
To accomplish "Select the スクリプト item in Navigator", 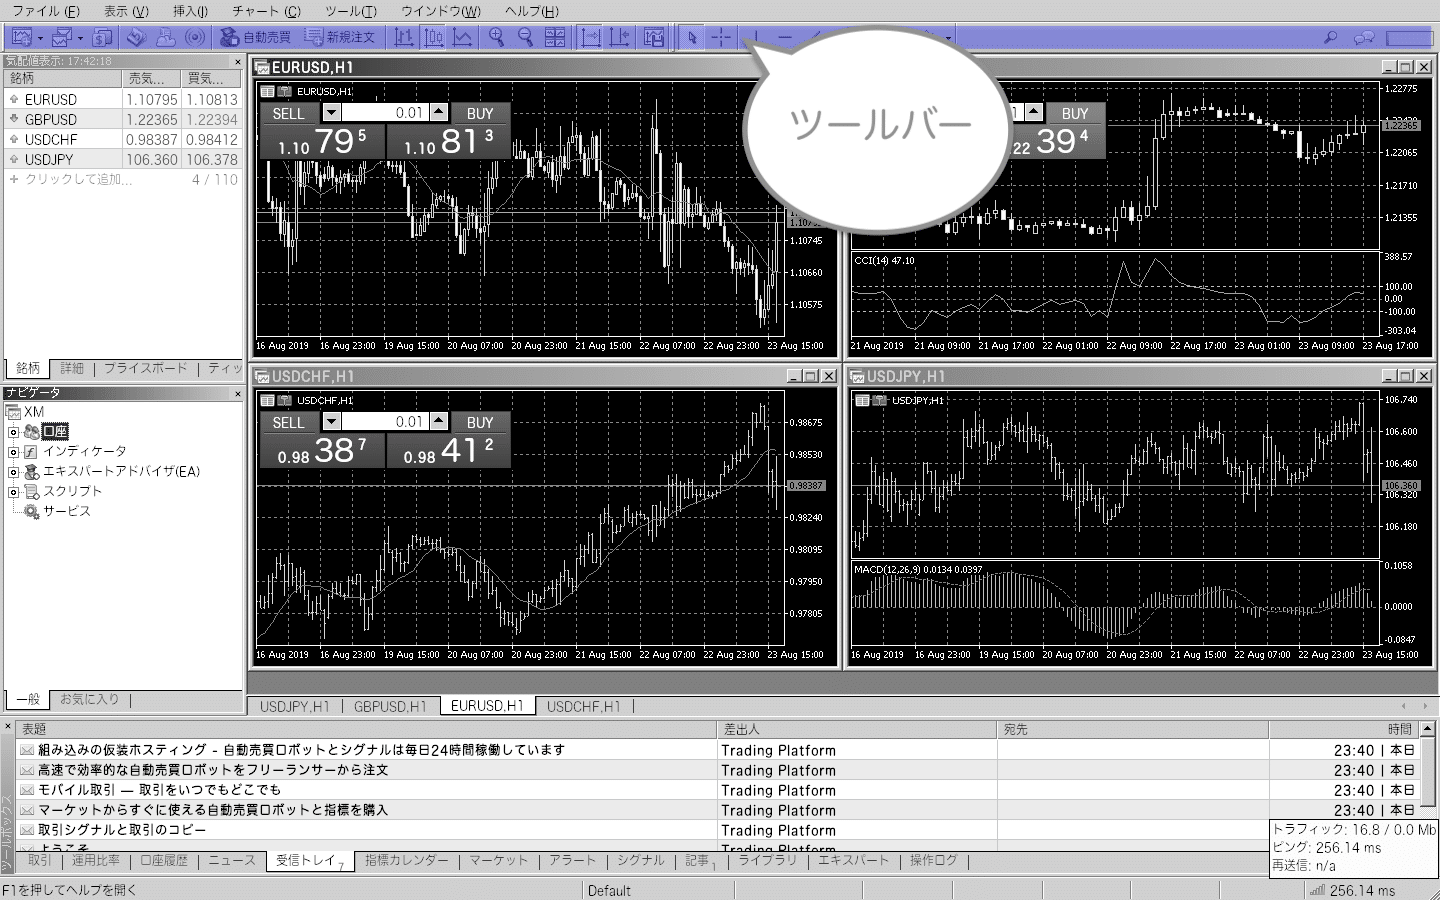I will (x=72, y=491).
